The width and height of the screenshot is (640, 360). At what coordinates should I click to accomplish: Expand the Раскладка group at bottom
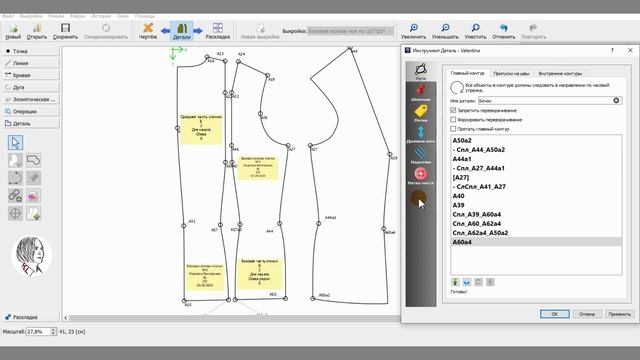coord(31,317)
